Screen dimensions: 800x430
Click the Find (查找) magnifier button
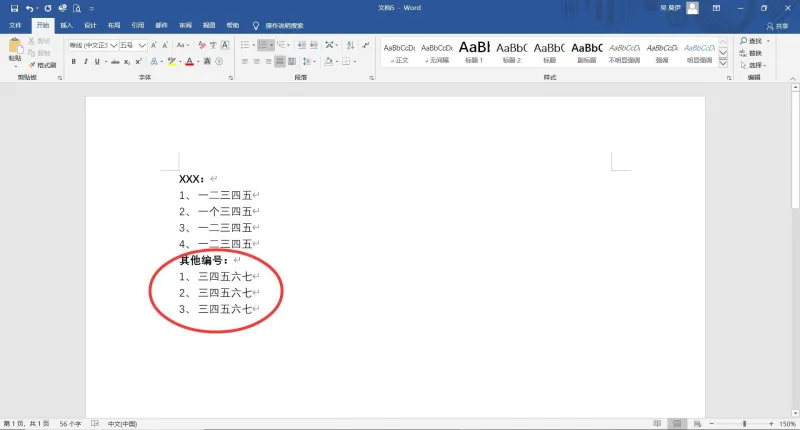point(751,41)
